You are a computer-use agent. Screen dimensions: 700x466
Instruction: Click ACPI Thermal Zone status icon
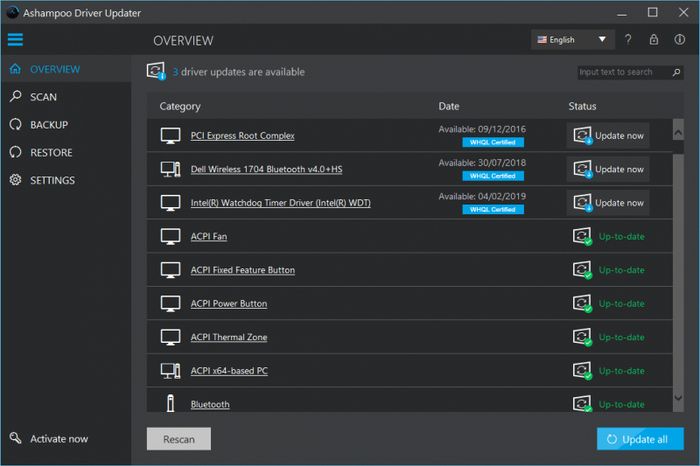(583, 337)
